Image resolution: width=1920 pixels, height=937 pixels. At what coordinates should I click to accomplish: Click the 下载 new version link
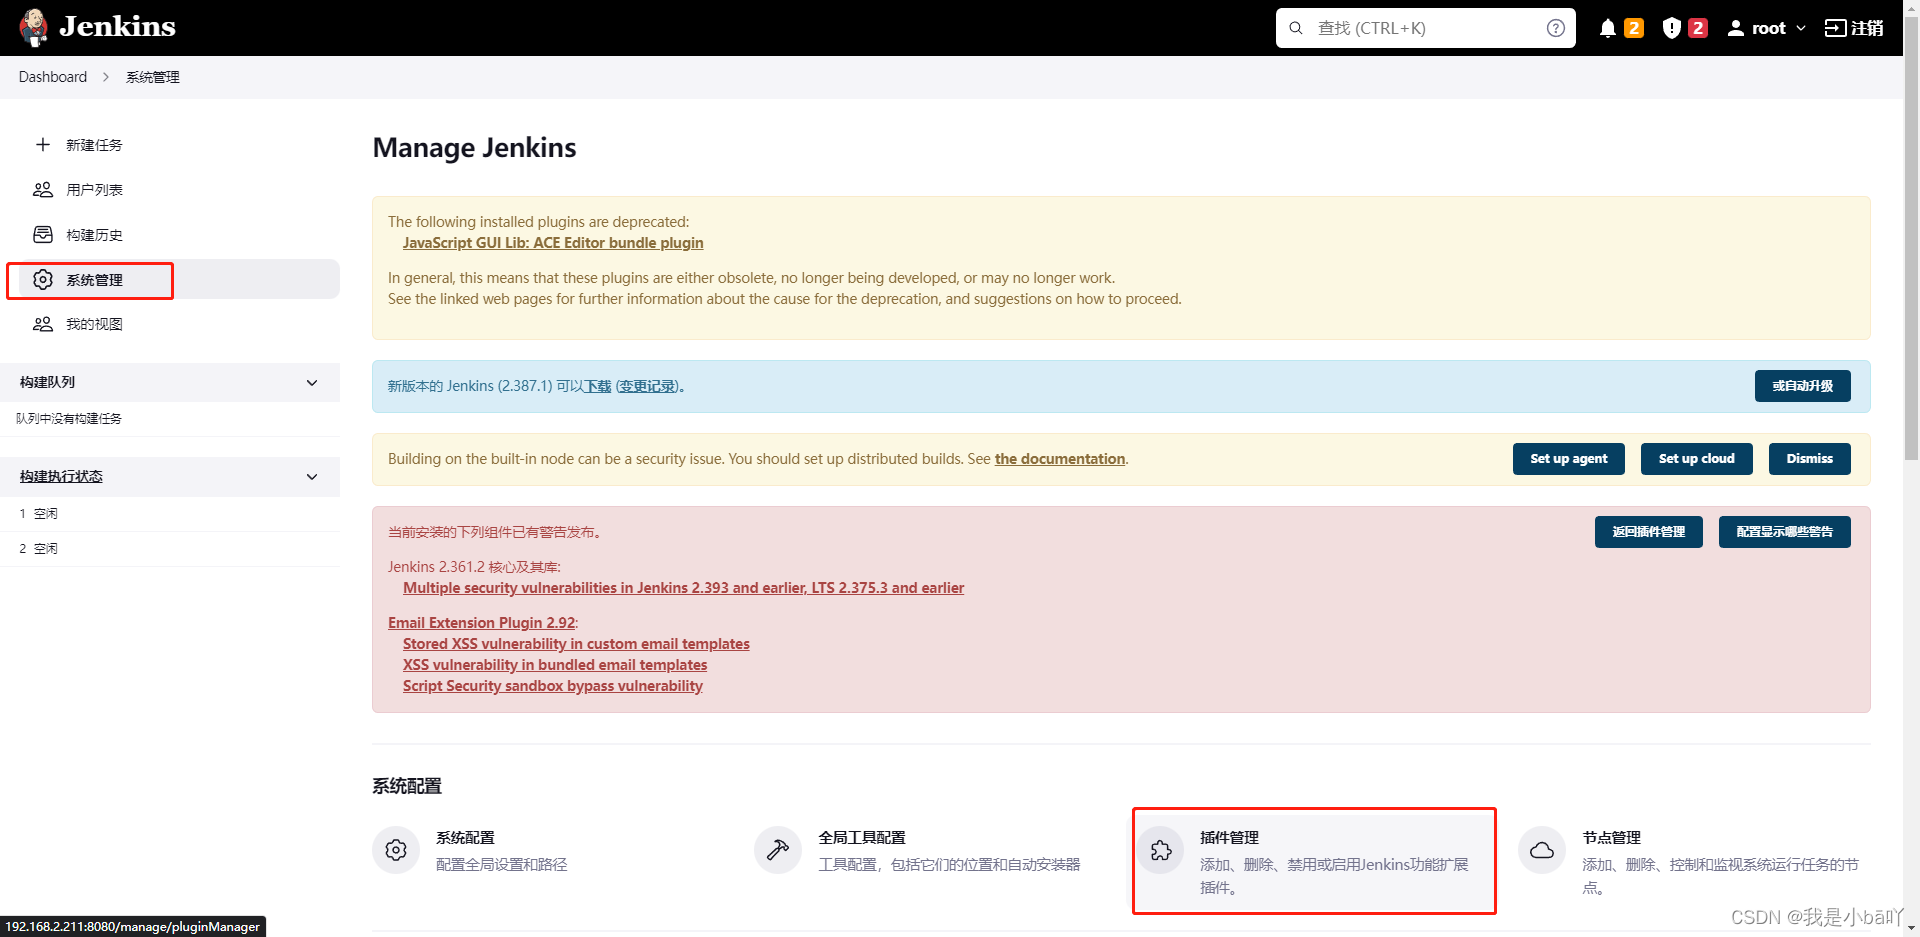(598, 386)
